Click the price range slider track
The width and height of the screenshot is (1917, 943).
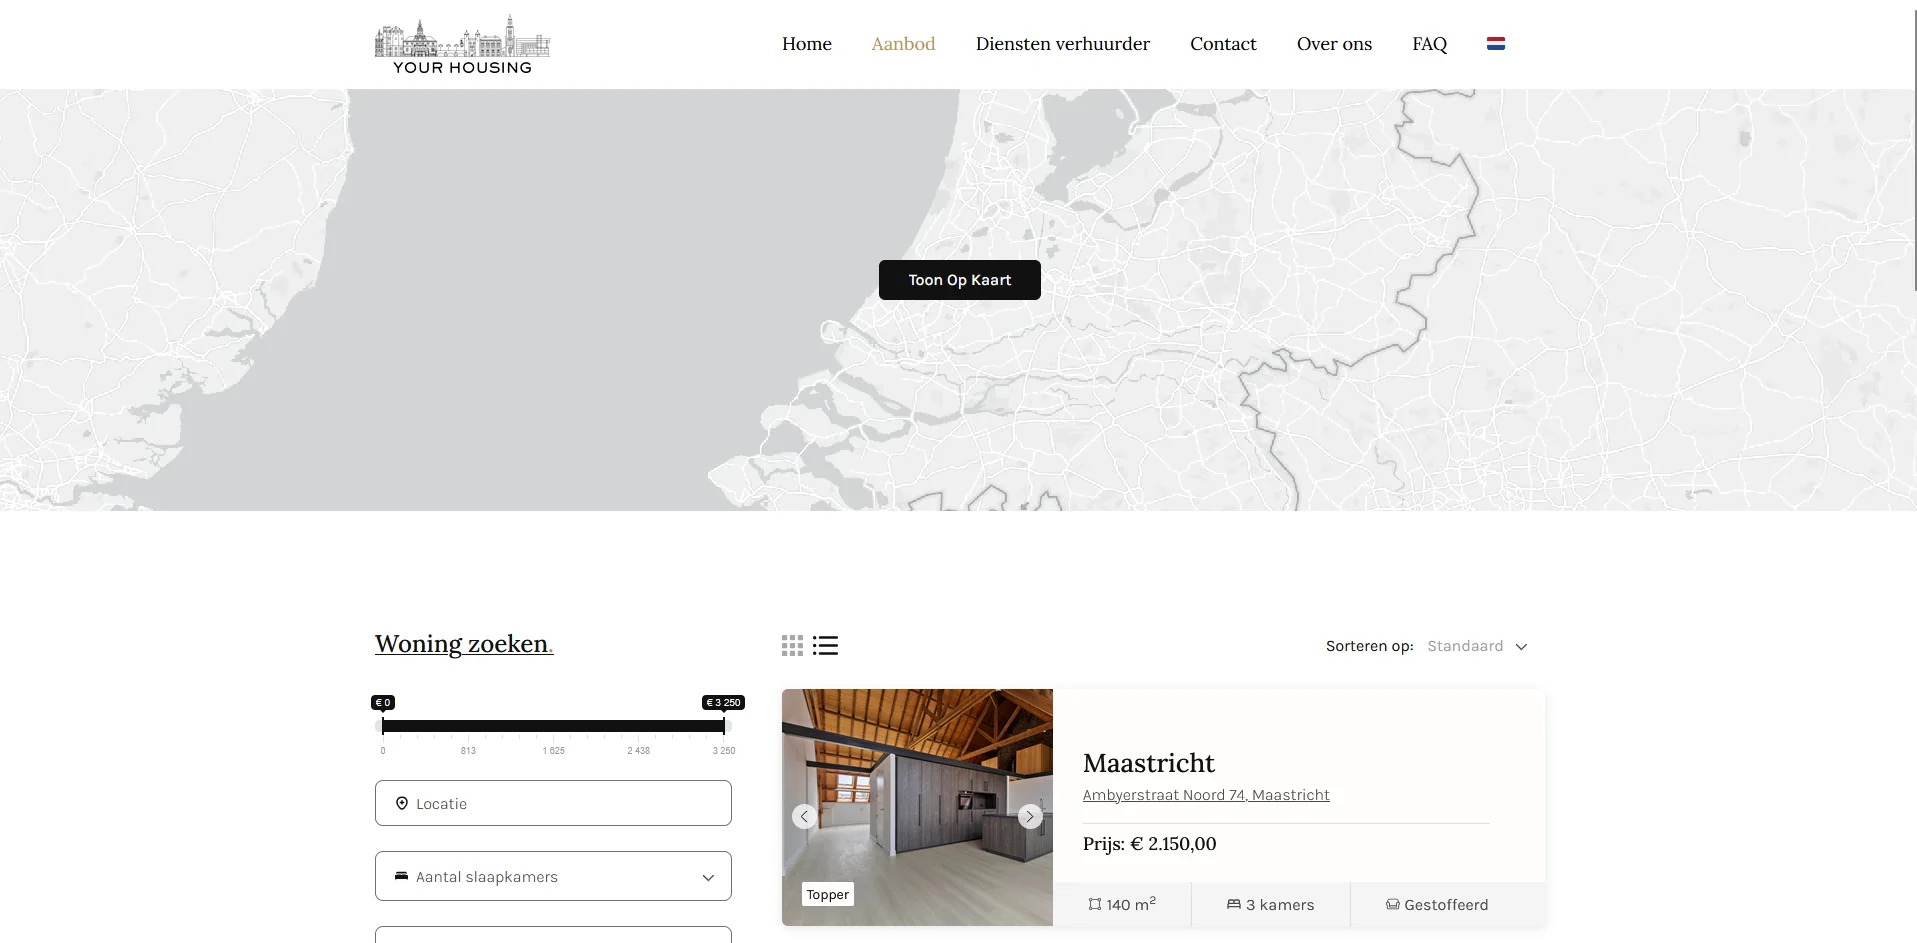click(x=553, y=726)
